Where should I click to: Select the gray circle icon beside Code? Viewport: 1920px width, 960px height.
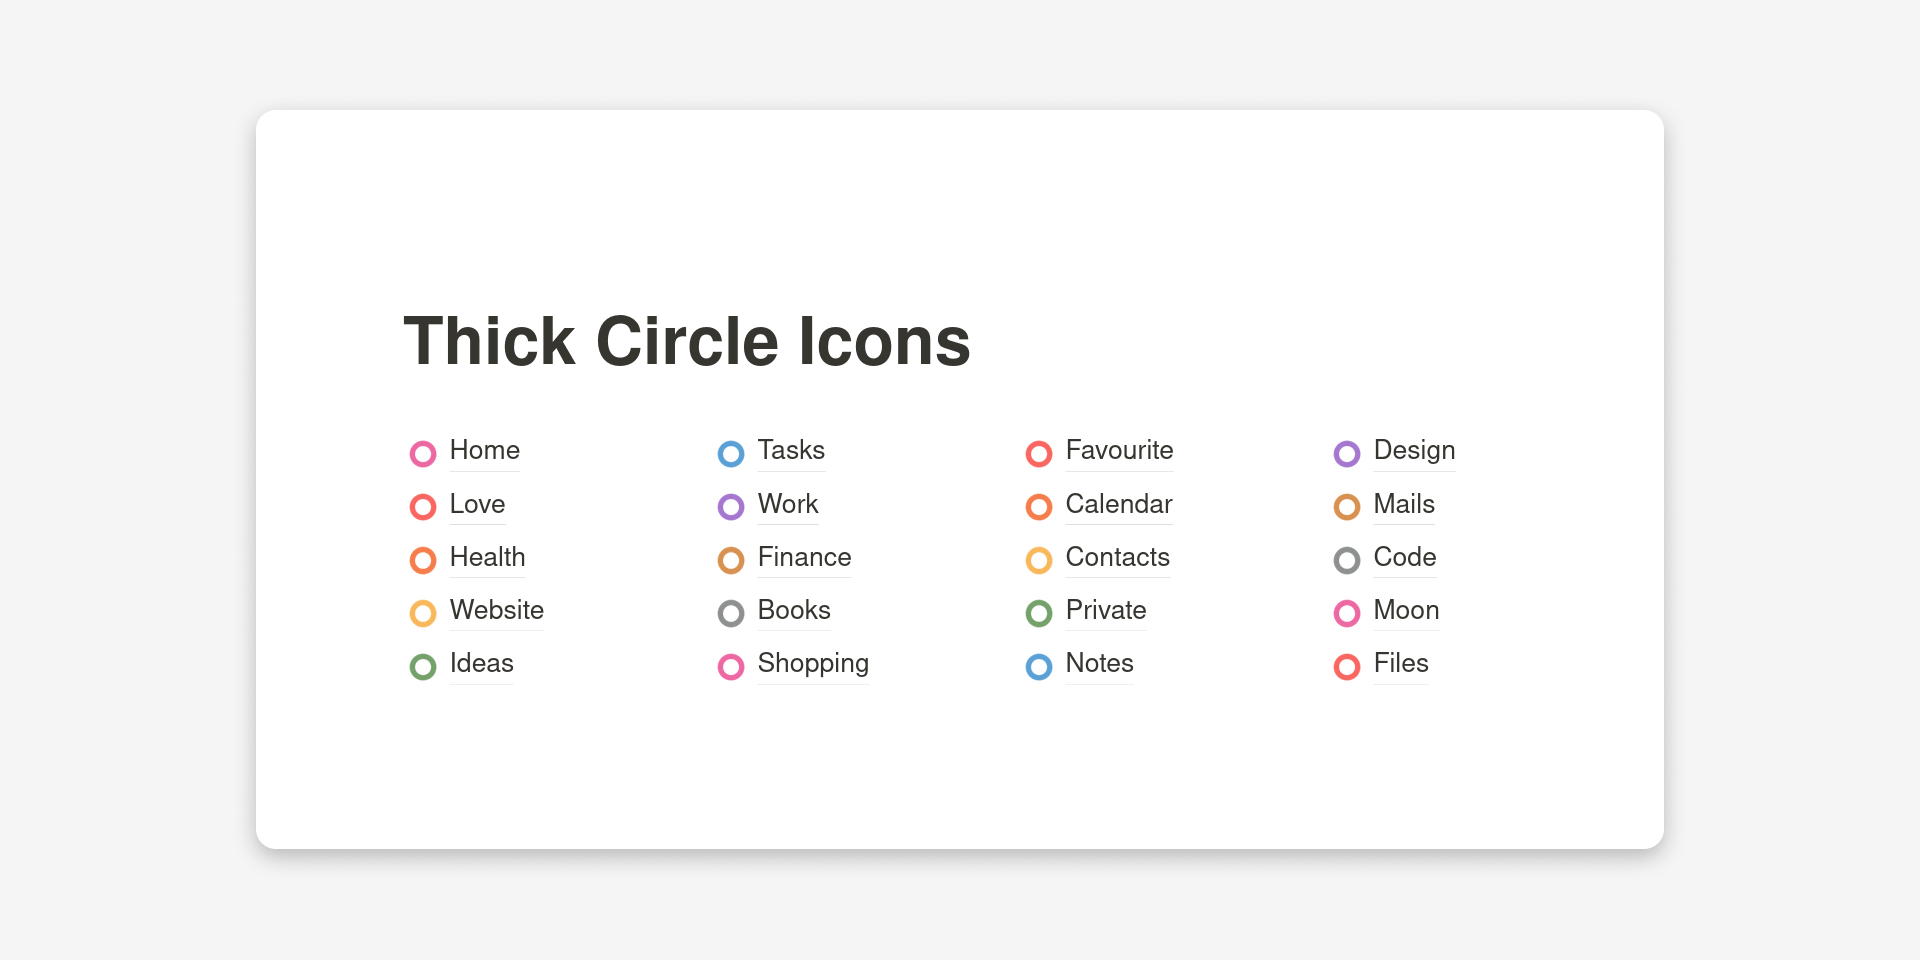click(x=1347, y=560)
